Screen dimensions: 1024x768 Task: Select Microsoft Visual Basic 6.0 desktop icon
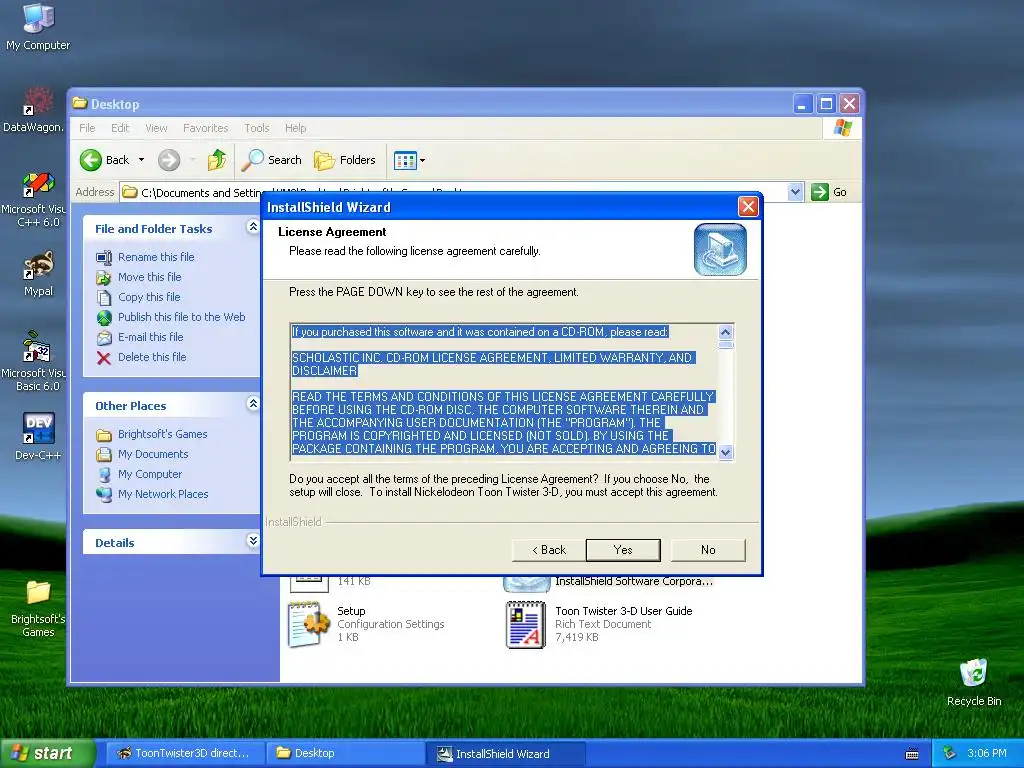(x=34, y=362)
